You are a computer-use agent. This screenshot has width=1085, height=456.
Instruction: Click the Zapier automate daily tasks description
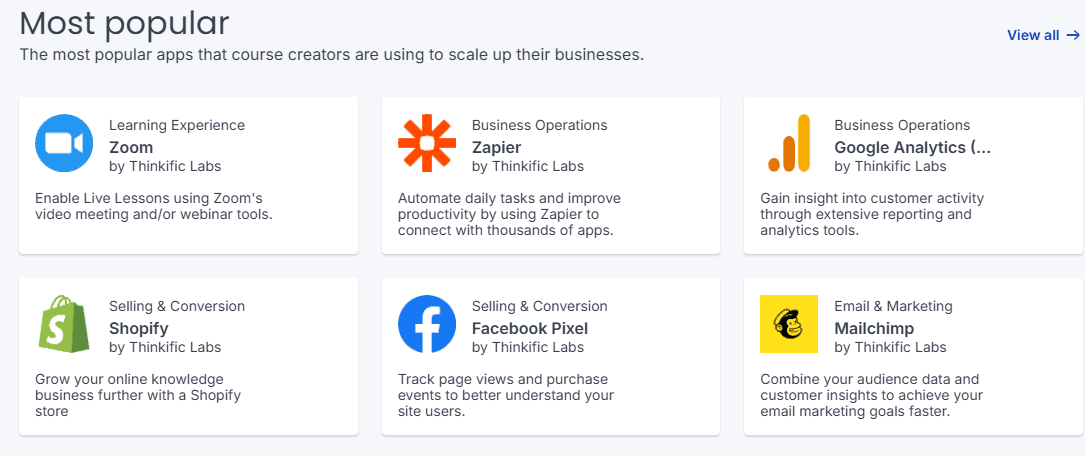tap(509, 215)
